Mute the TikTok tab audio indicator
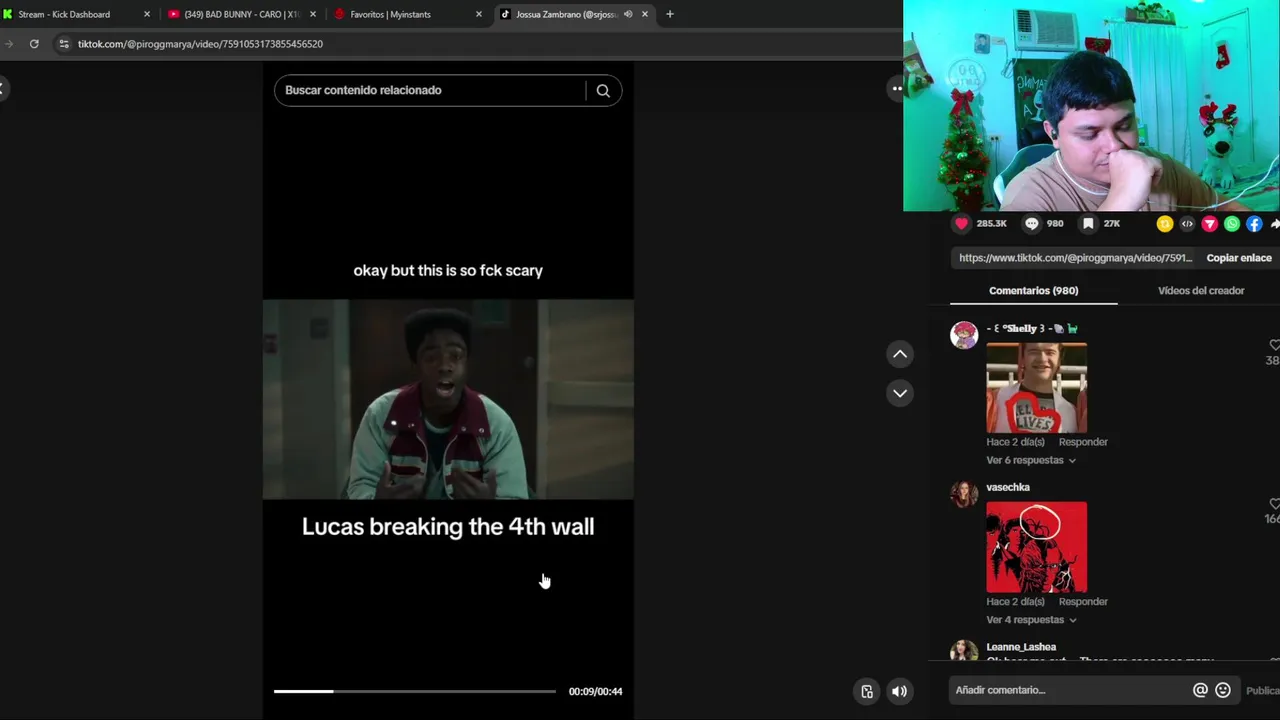 point(628,14)
